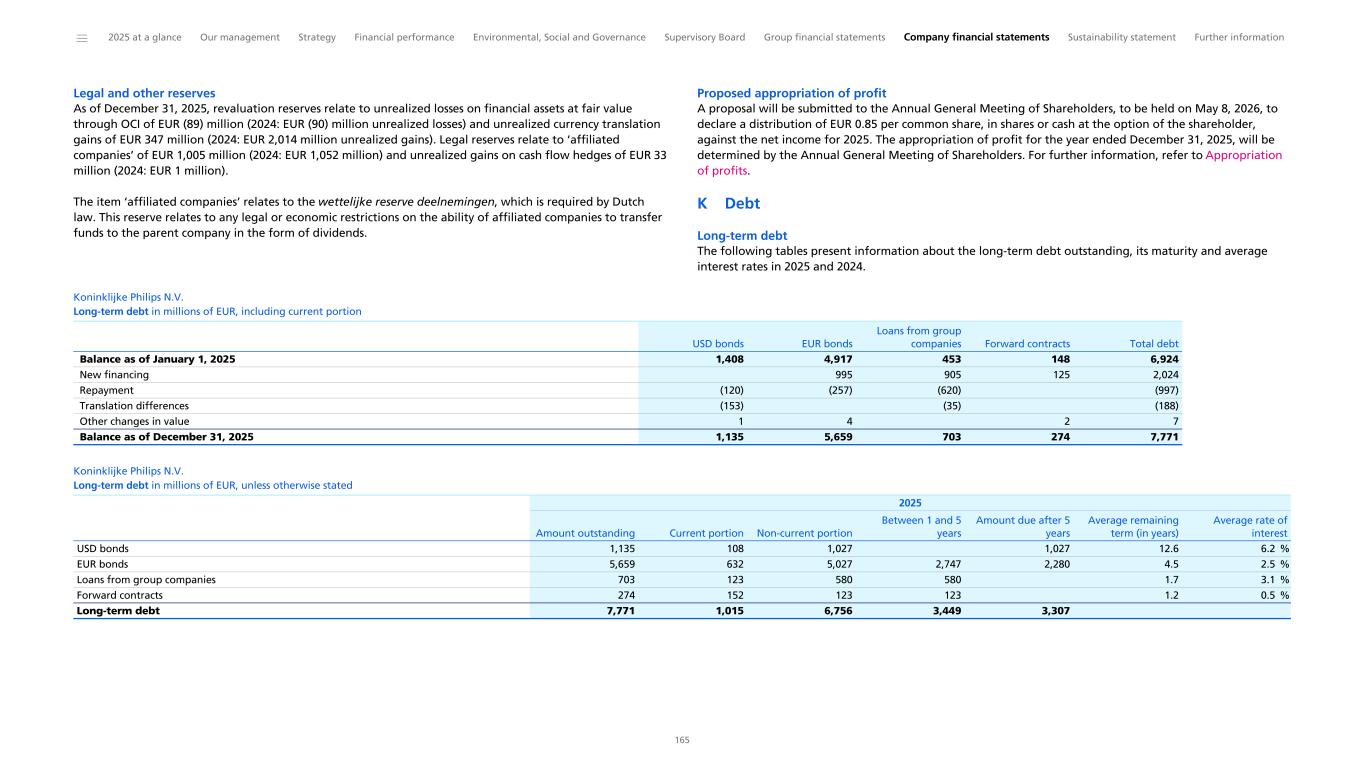Navigate to the Strategy tab

coord(317,37)
